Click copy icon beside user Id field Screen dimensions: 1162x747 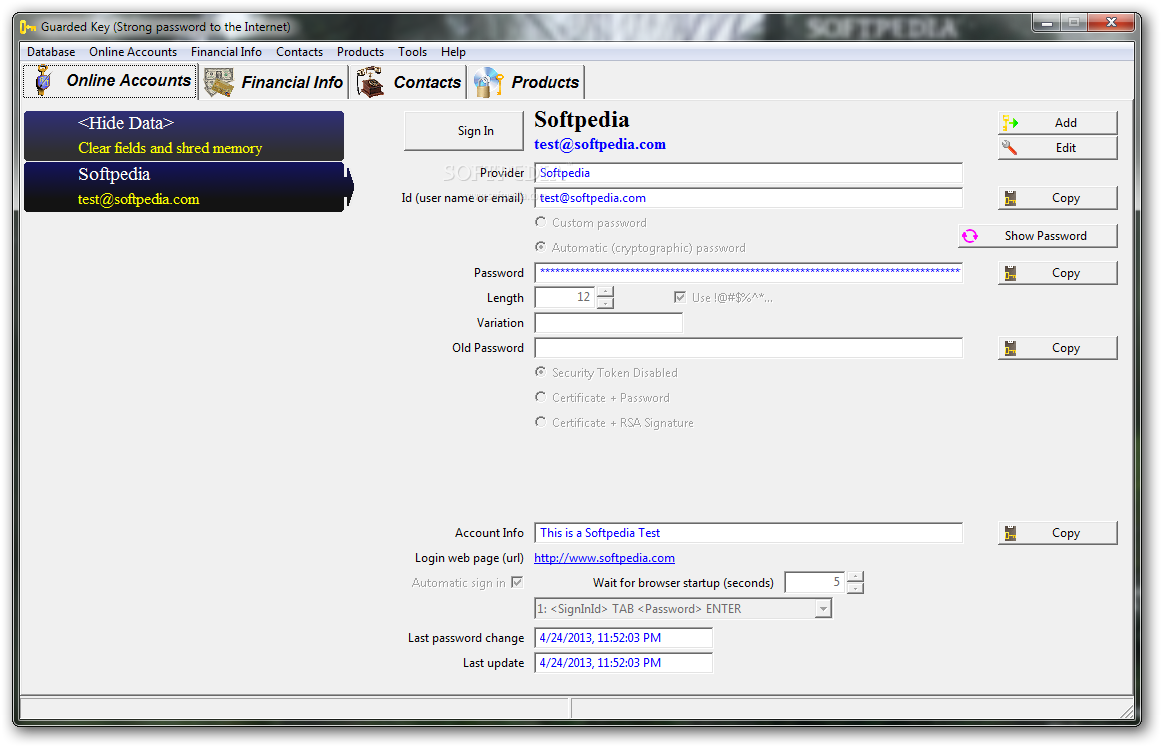(x=1010, y=199)
